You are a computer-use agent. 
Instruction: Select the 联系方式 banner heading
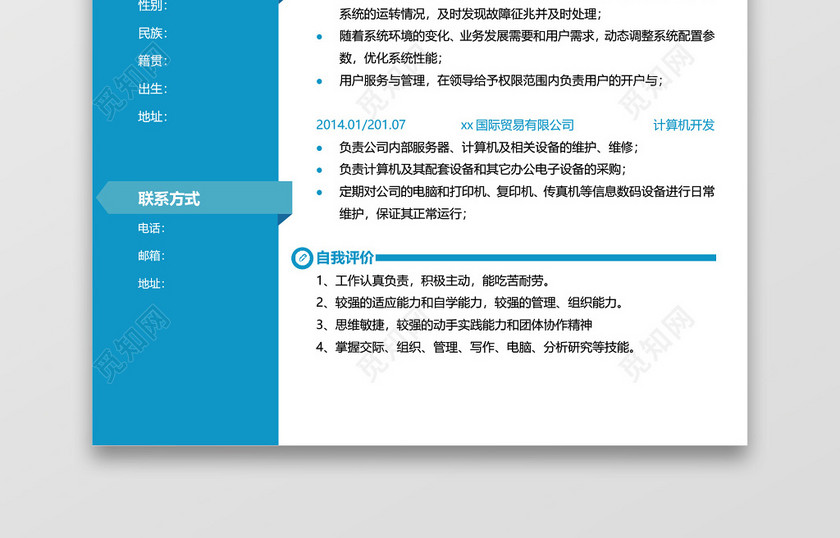169,199
